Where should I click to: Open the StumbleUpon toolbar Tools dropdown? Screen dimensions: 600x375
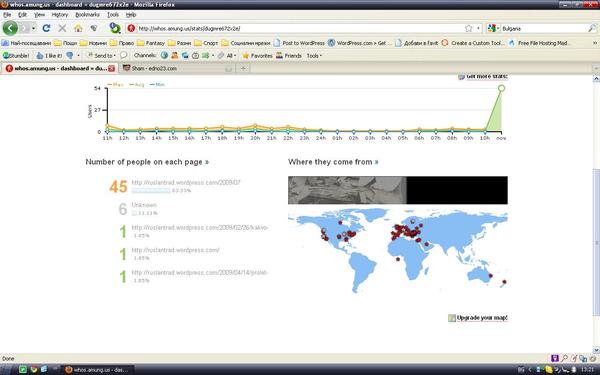tap(314, 55)
